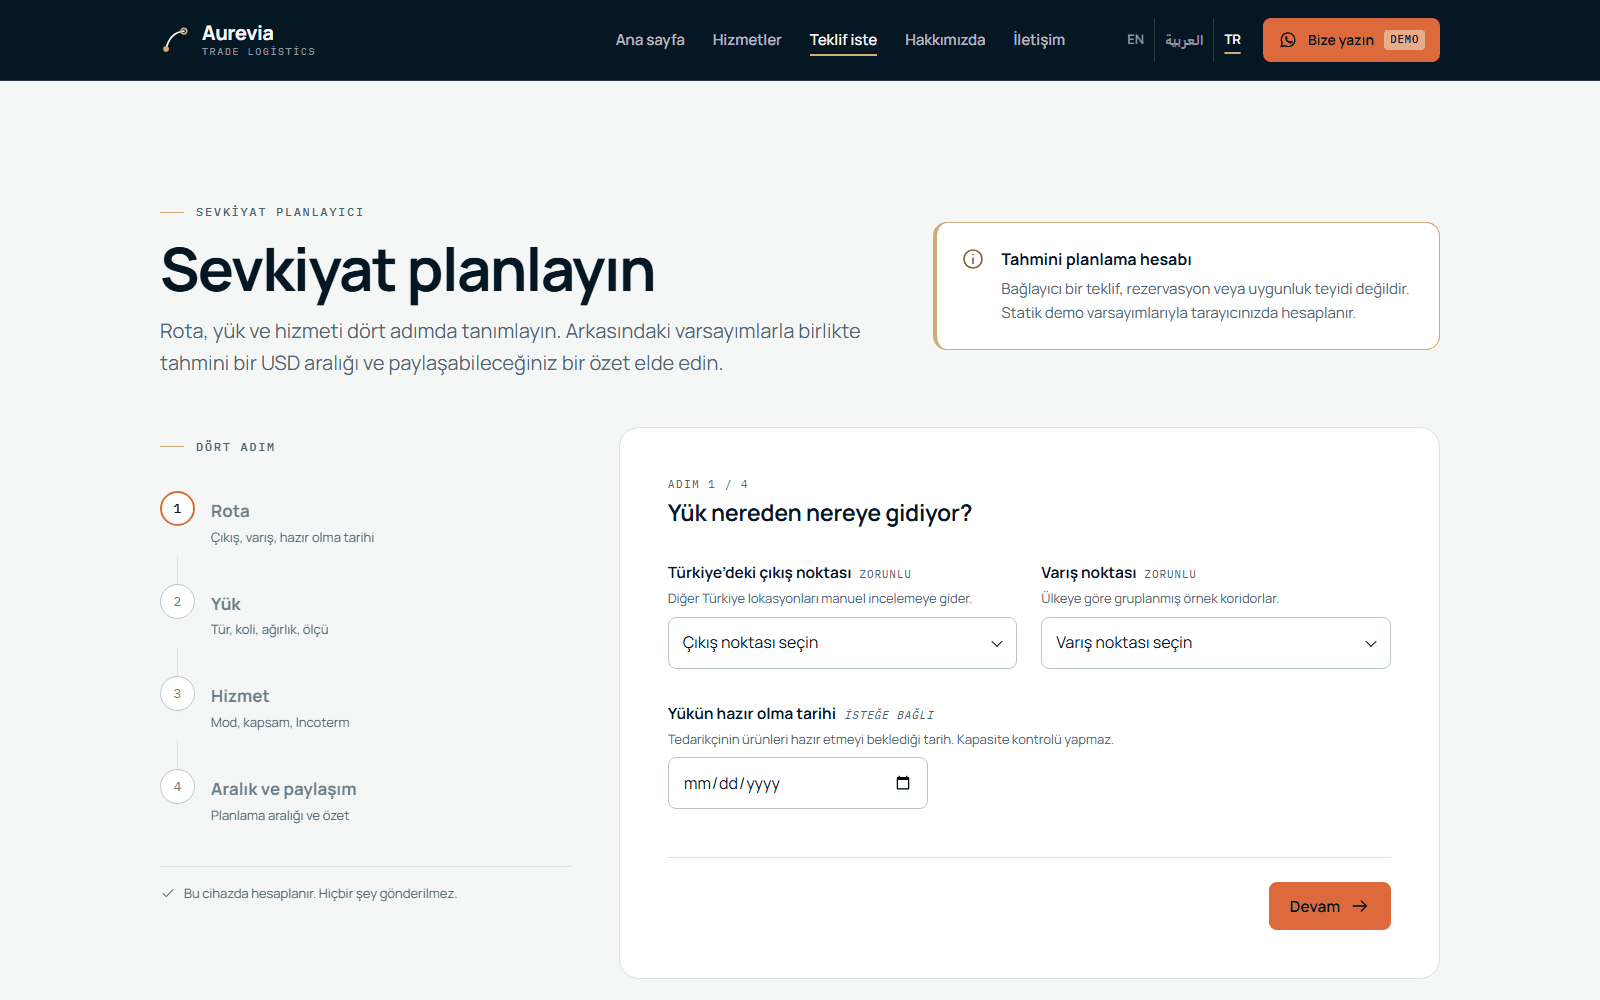This screenshot has width=1600, height=1000.
Task: Open the Varış noktası seçin dropdown
Action: (x=1216, y=643)
